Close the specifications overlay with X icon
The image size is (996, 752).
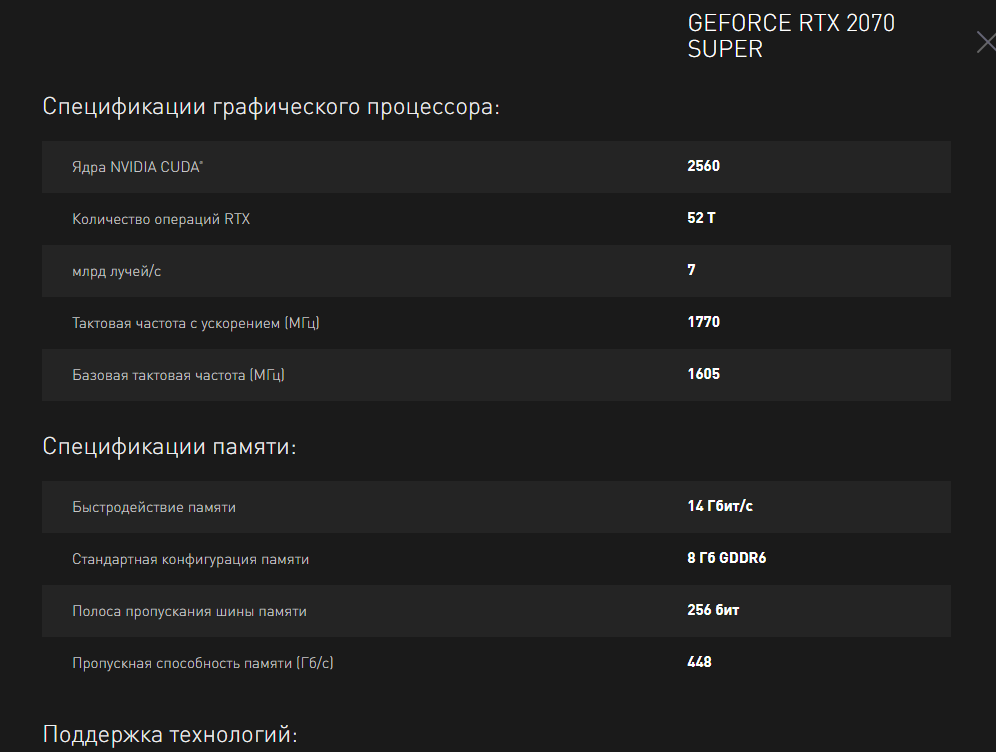click(x=986, y=43)
